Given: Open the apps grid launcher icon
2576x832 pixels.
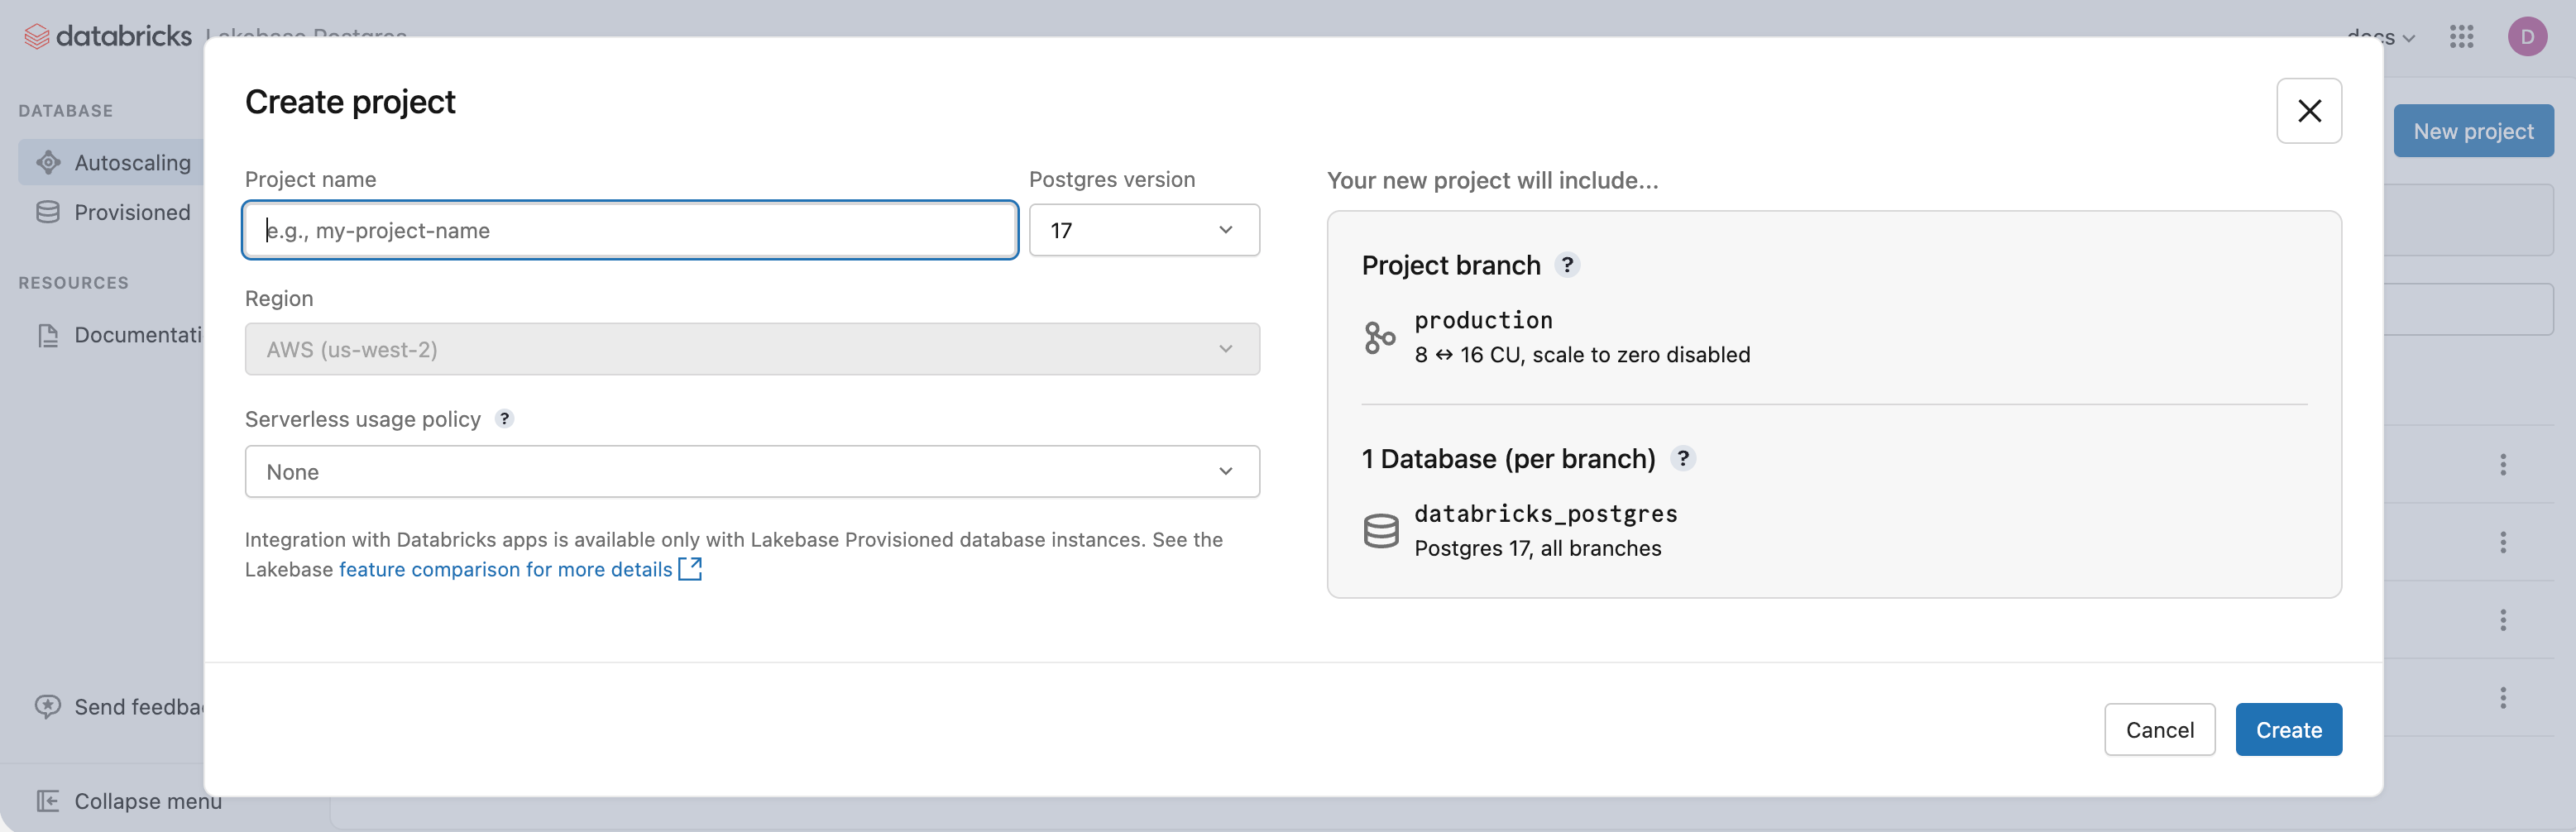Looking at the screenshot, I should pyautogui.click(x=2461, y=37).
